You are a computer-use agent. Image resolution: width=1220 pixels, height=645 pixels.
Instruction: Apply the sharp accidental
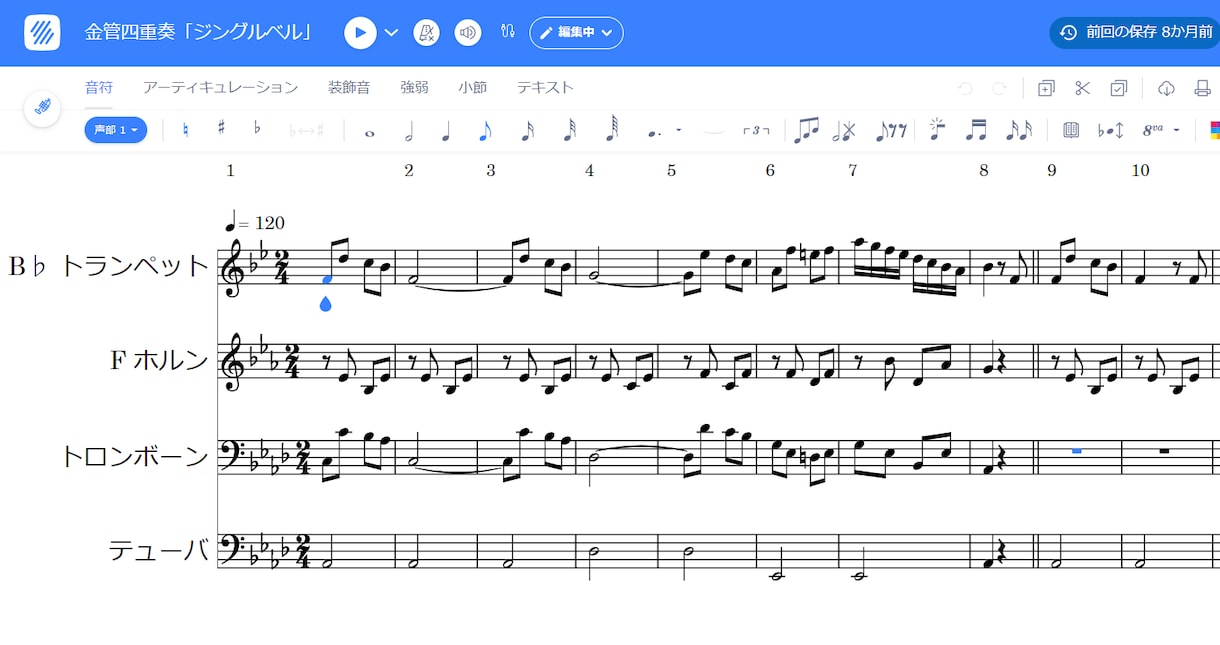tap(221, 128)
